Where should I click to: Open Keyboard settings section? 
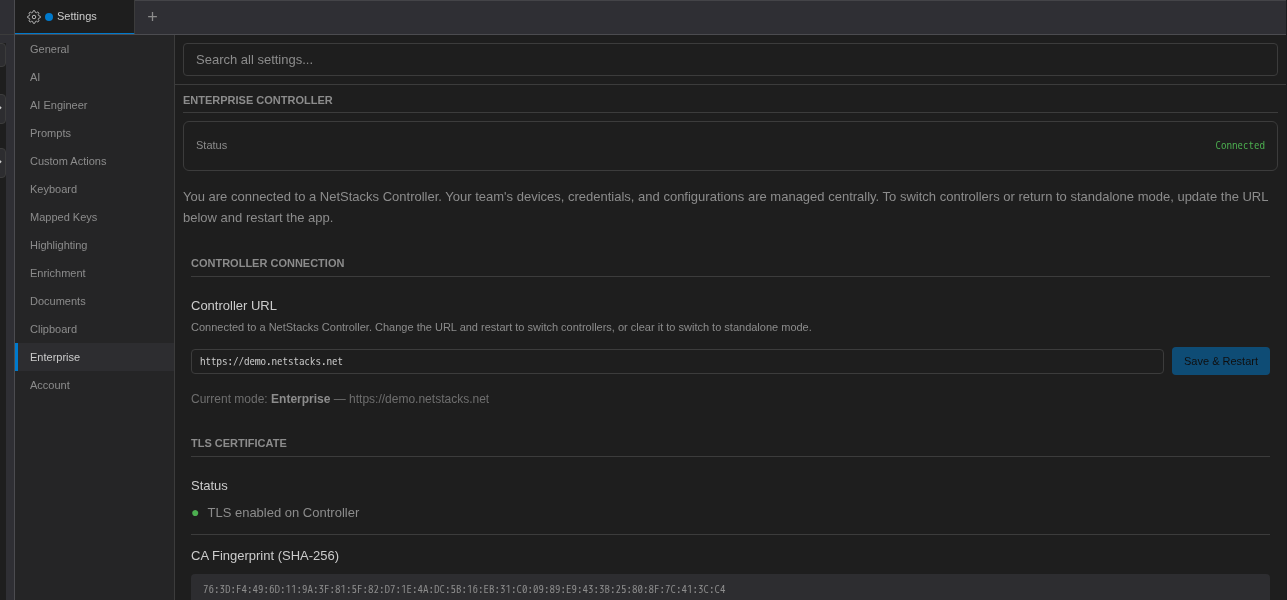point(95,189)
